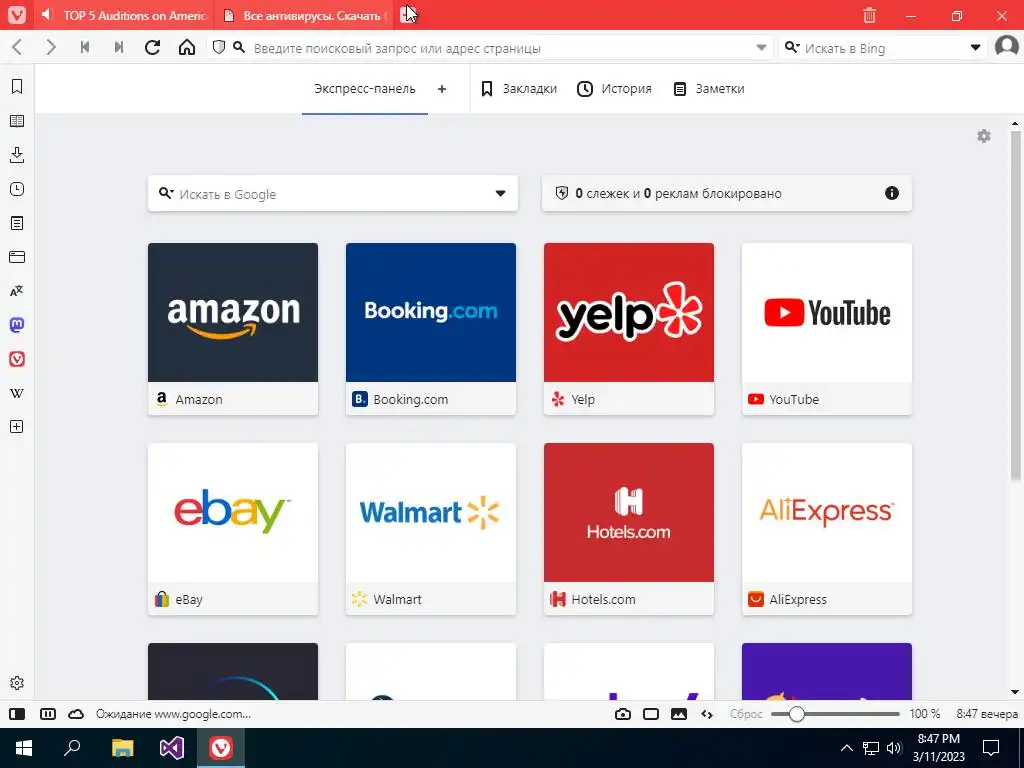Reload the current page
The height and width of the screenshot is (768, 1024).
pos(153,48)
